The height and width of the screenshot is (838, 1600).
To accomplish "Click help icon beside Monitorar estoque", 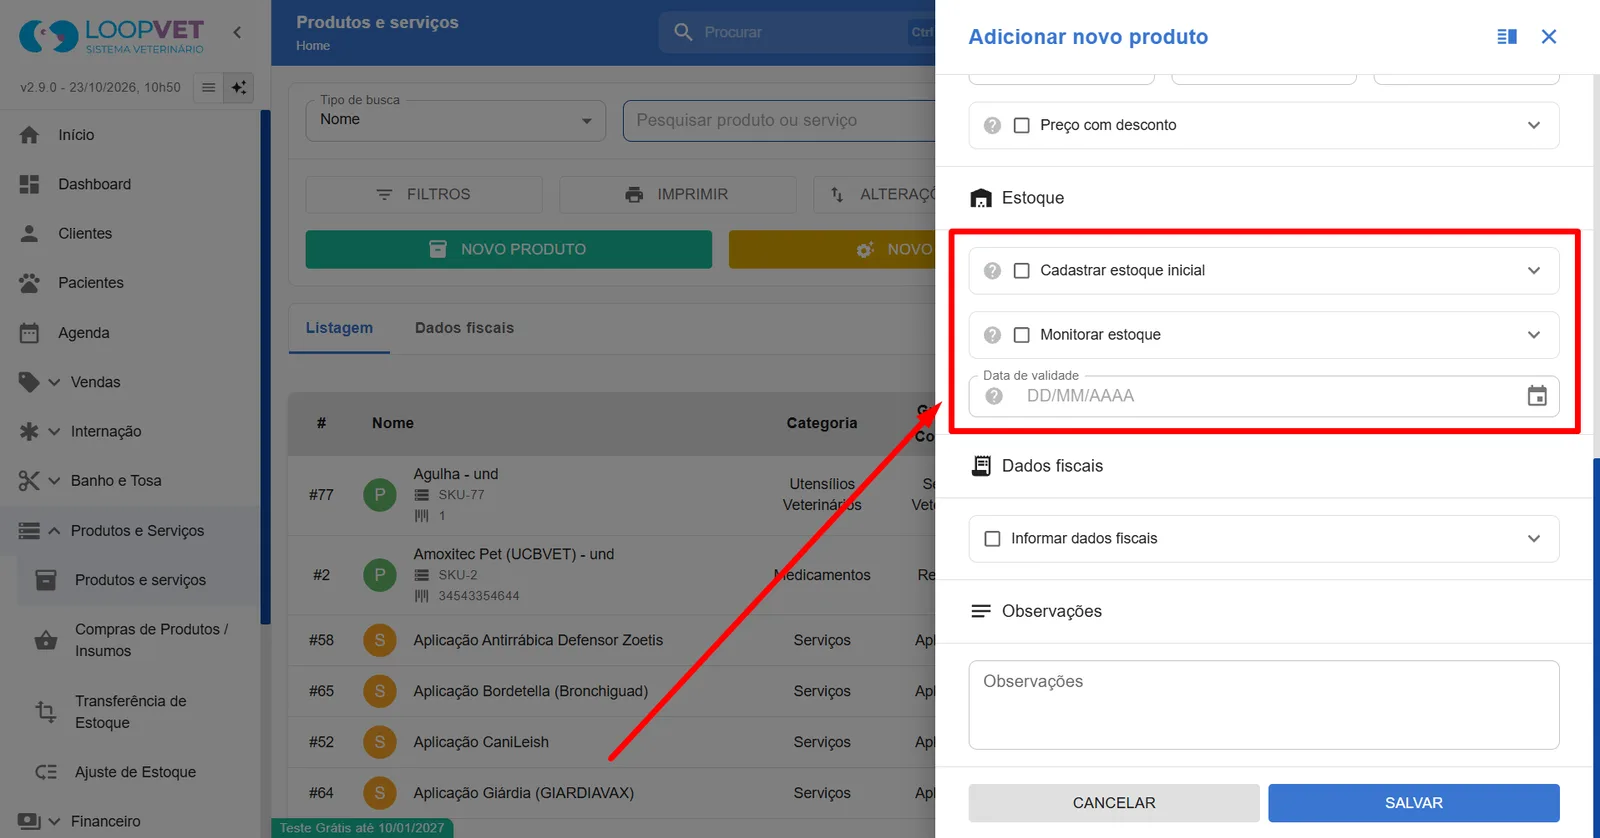I will click(x=992, y=335).
